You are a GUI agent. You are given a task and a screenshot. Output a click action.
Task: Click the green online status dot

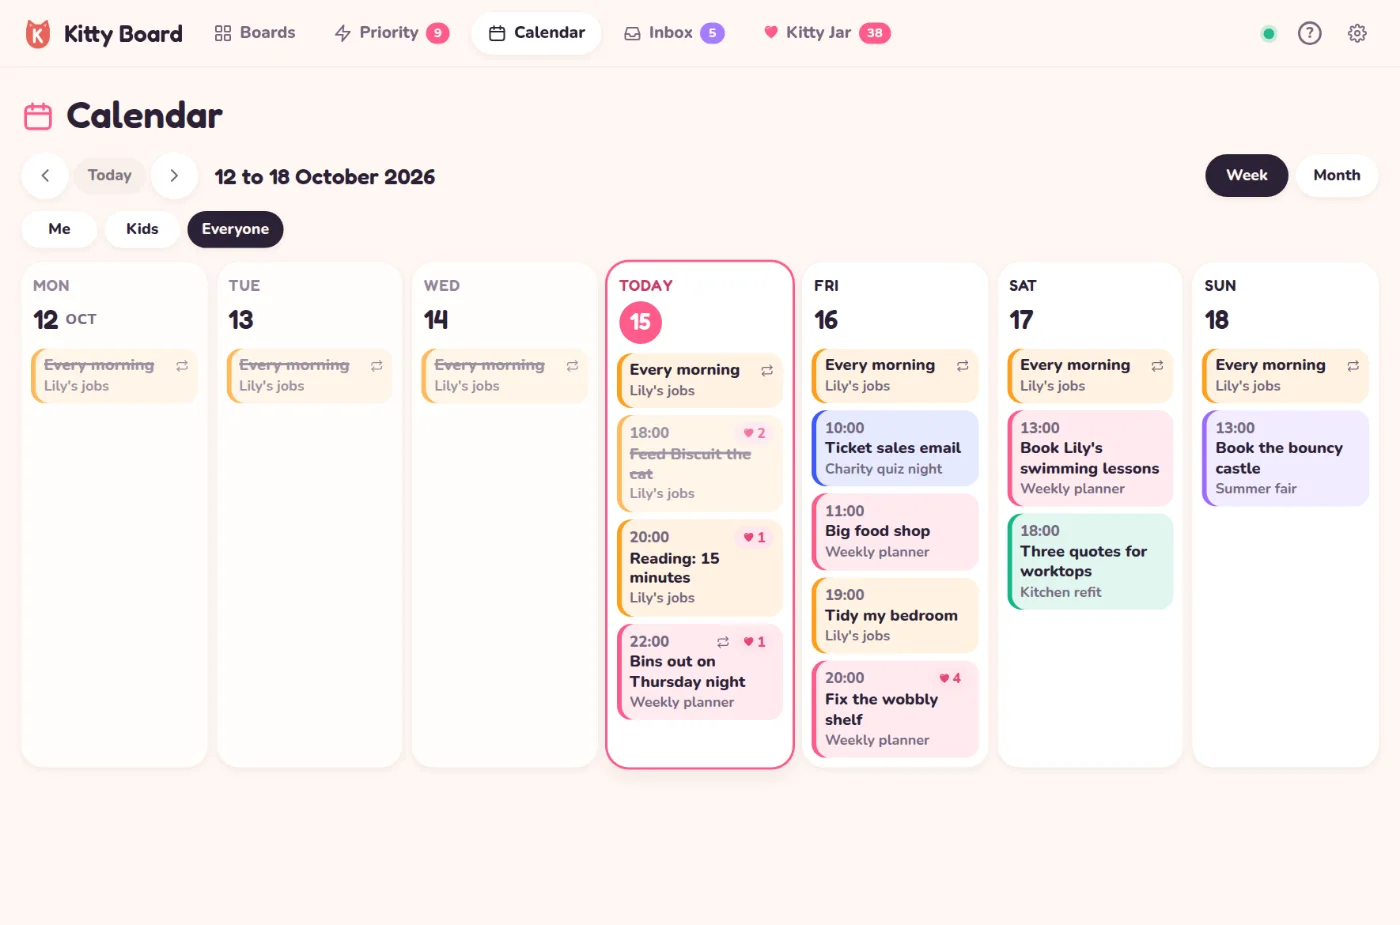coord(1269,34)
